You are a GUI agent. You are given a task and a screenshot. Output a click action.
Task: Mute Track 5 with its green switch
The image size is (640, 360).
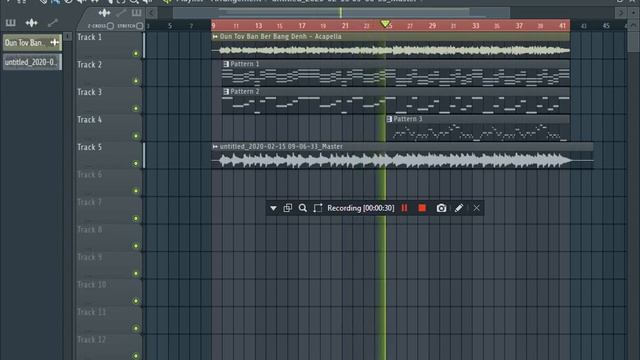(136, 164)
